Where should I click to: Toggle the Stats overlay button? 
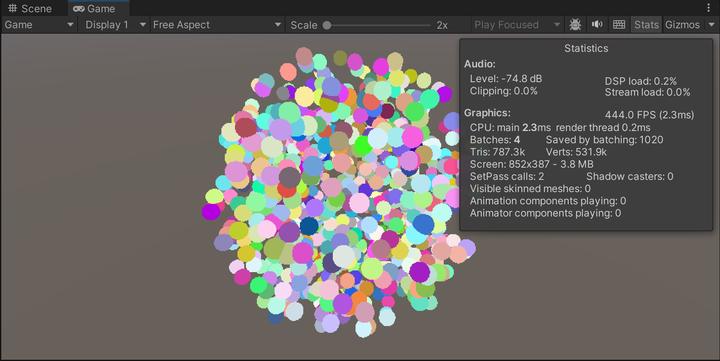646,25
